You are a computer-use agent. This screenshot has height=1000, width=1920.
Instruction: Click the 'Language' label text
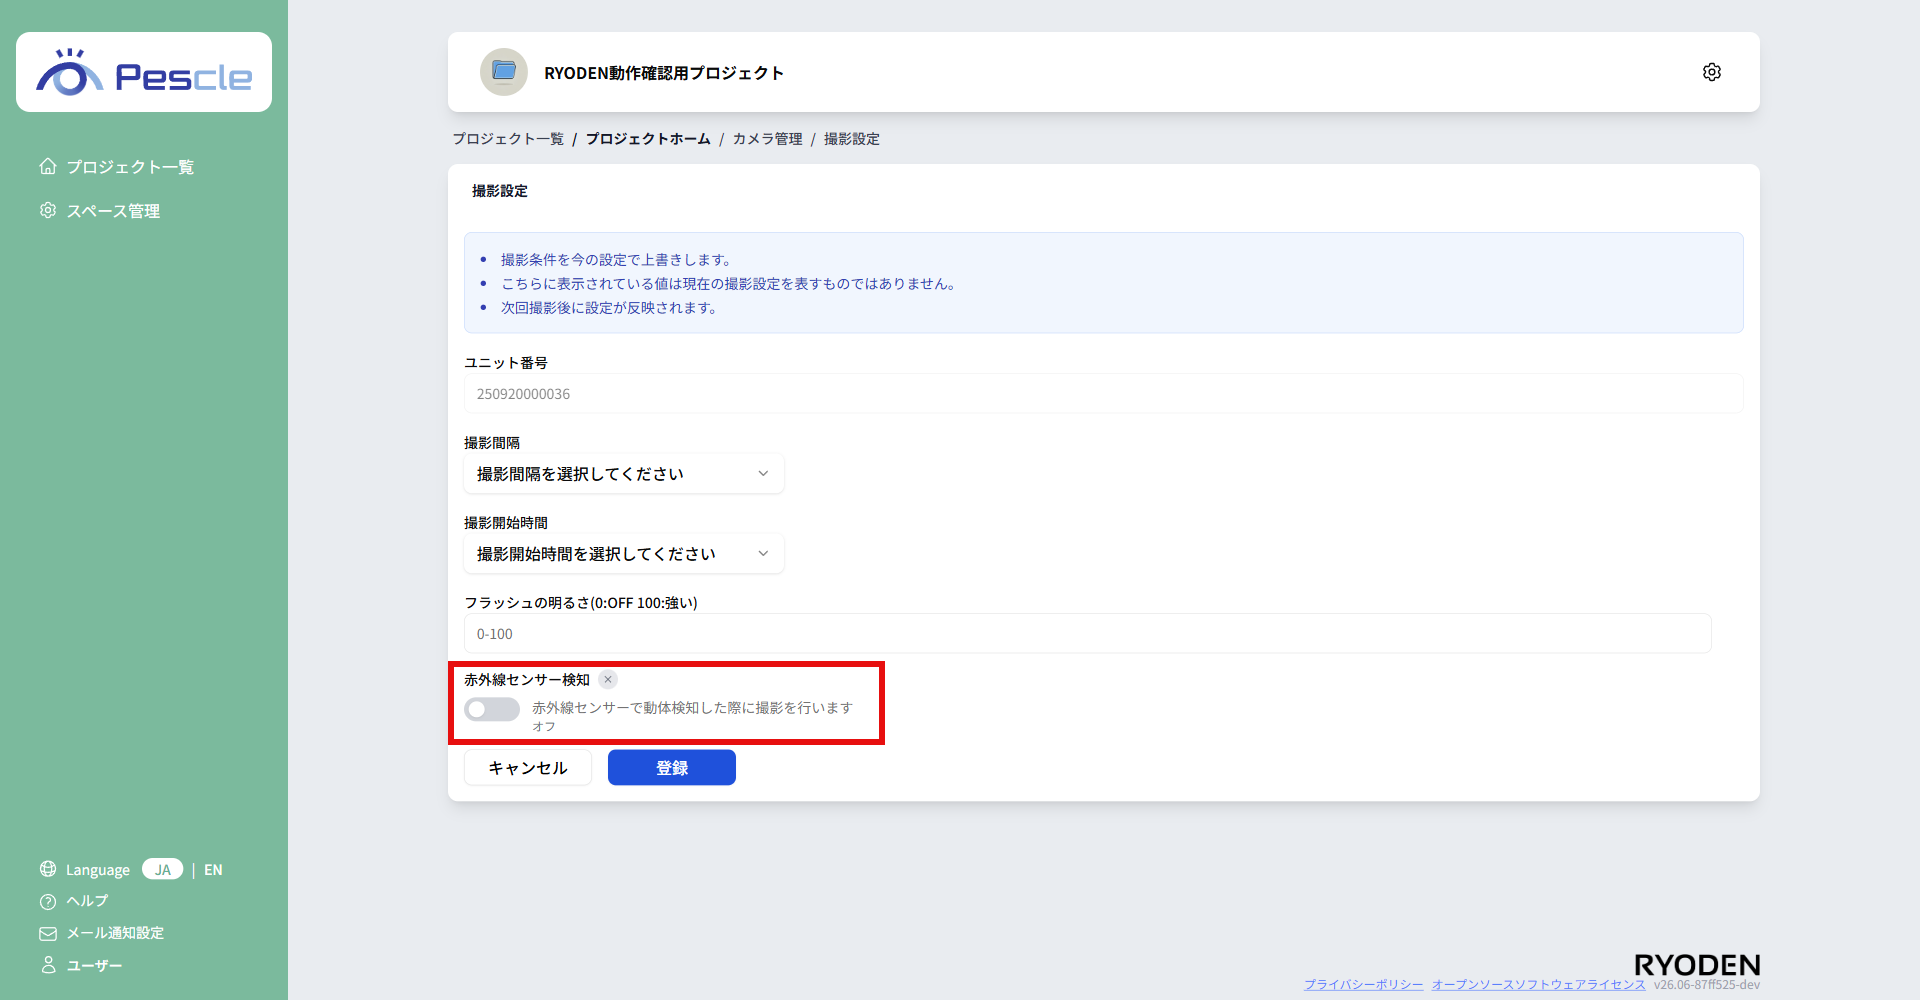(98, 870)
